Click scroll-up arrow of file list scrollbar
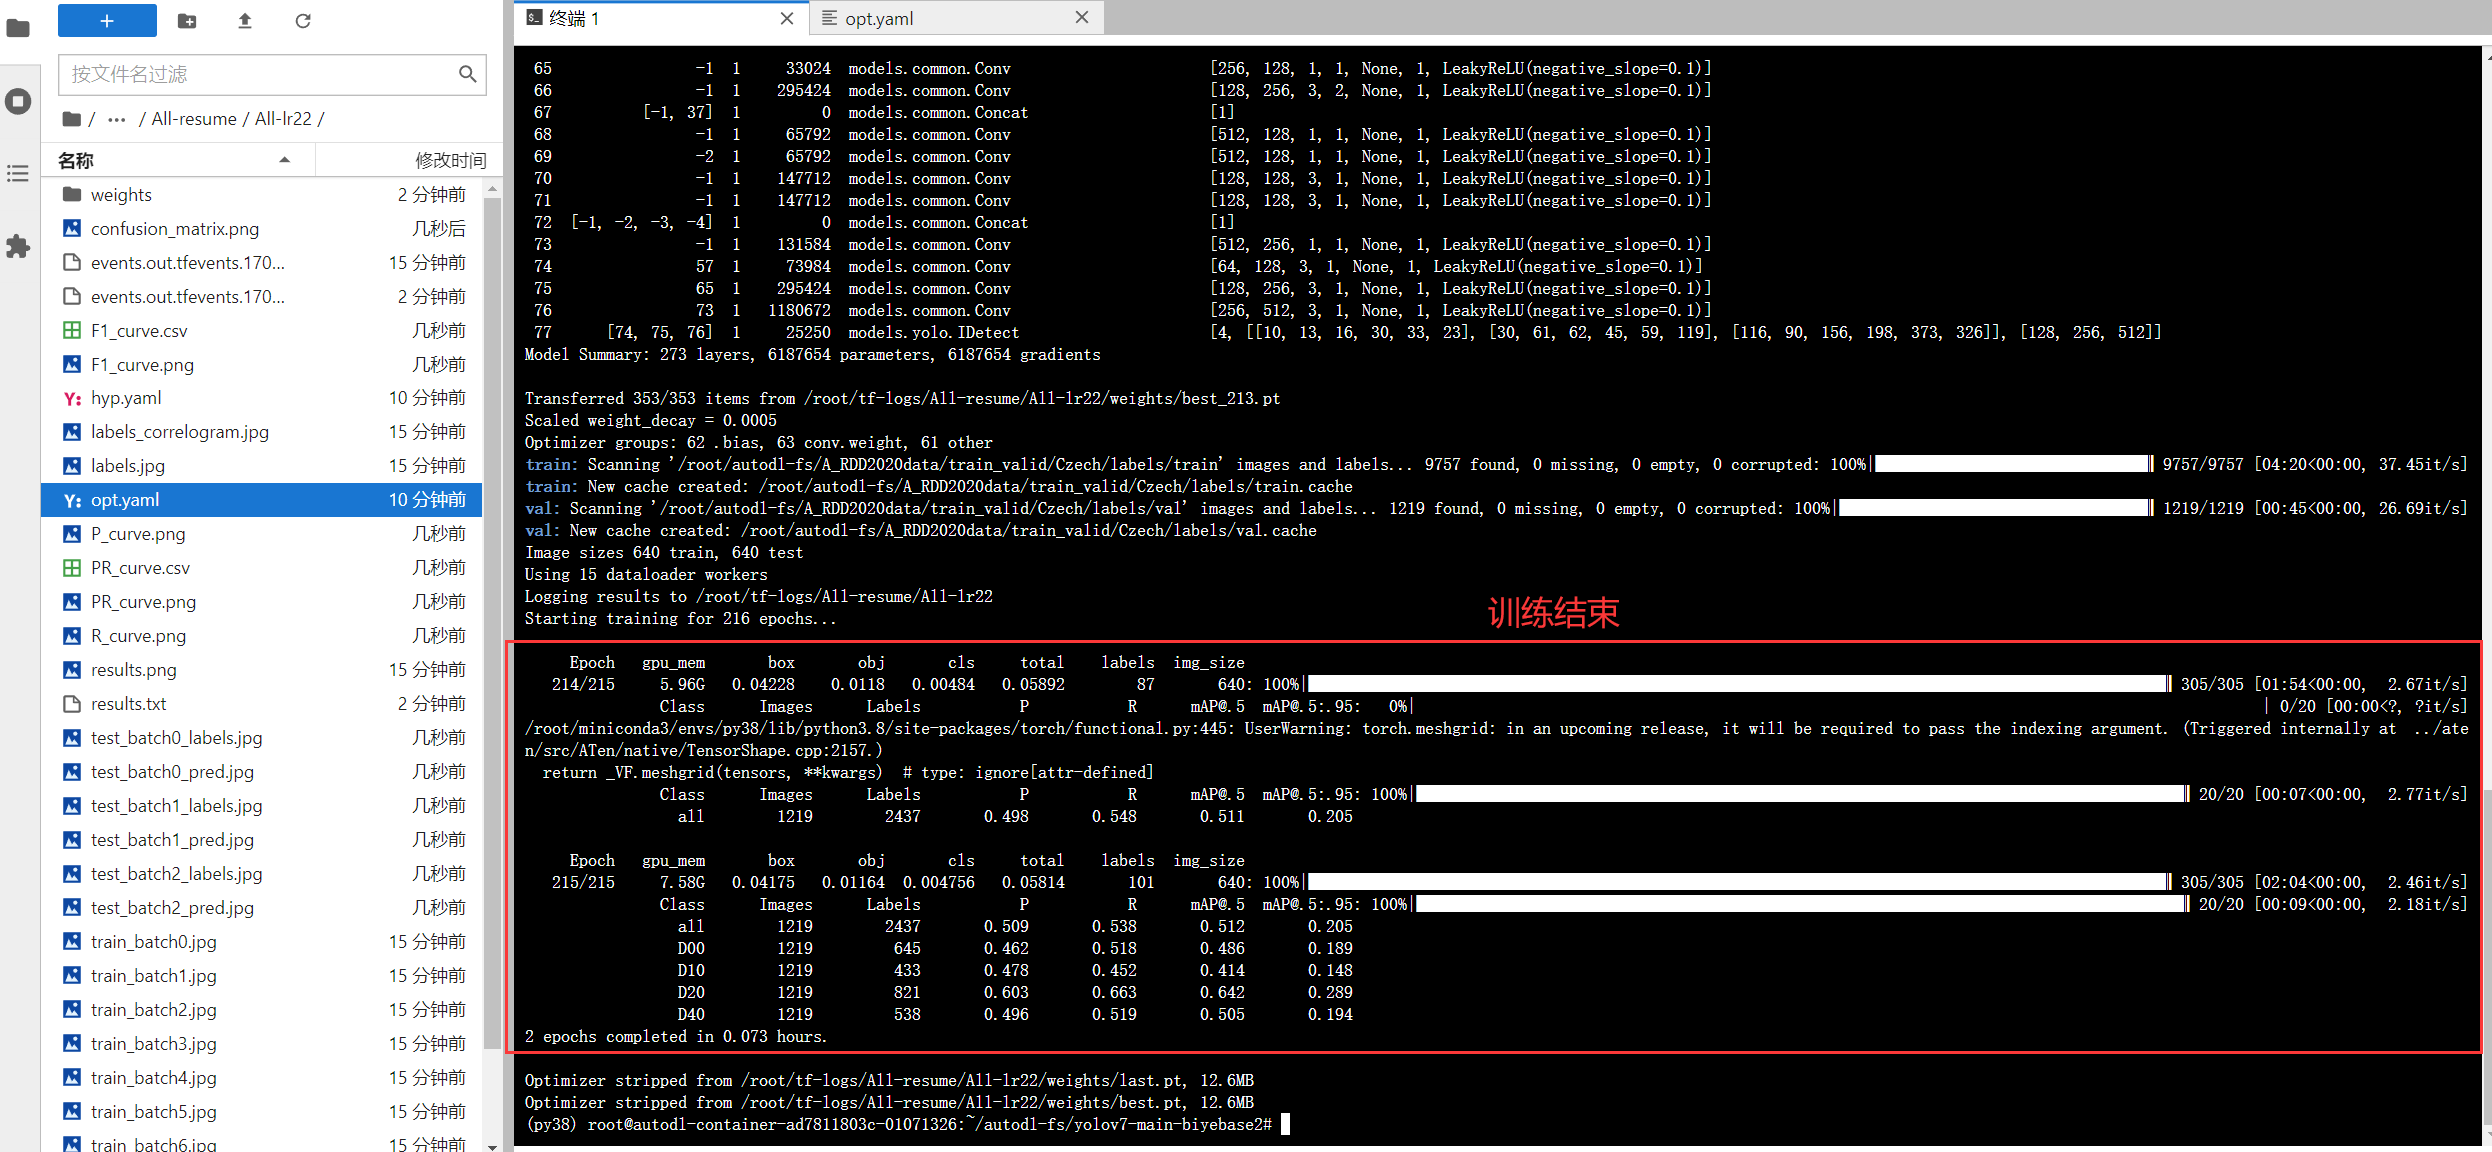 click(492, 189)
